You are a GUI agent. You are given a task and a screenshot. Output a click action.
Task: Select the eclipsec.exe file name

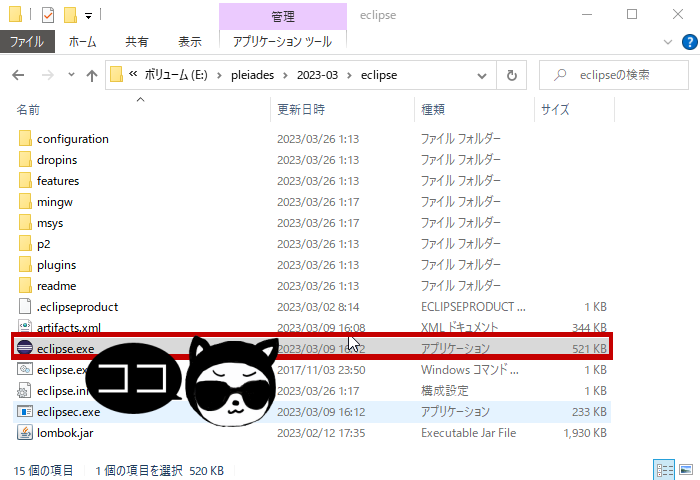(68, 412)
